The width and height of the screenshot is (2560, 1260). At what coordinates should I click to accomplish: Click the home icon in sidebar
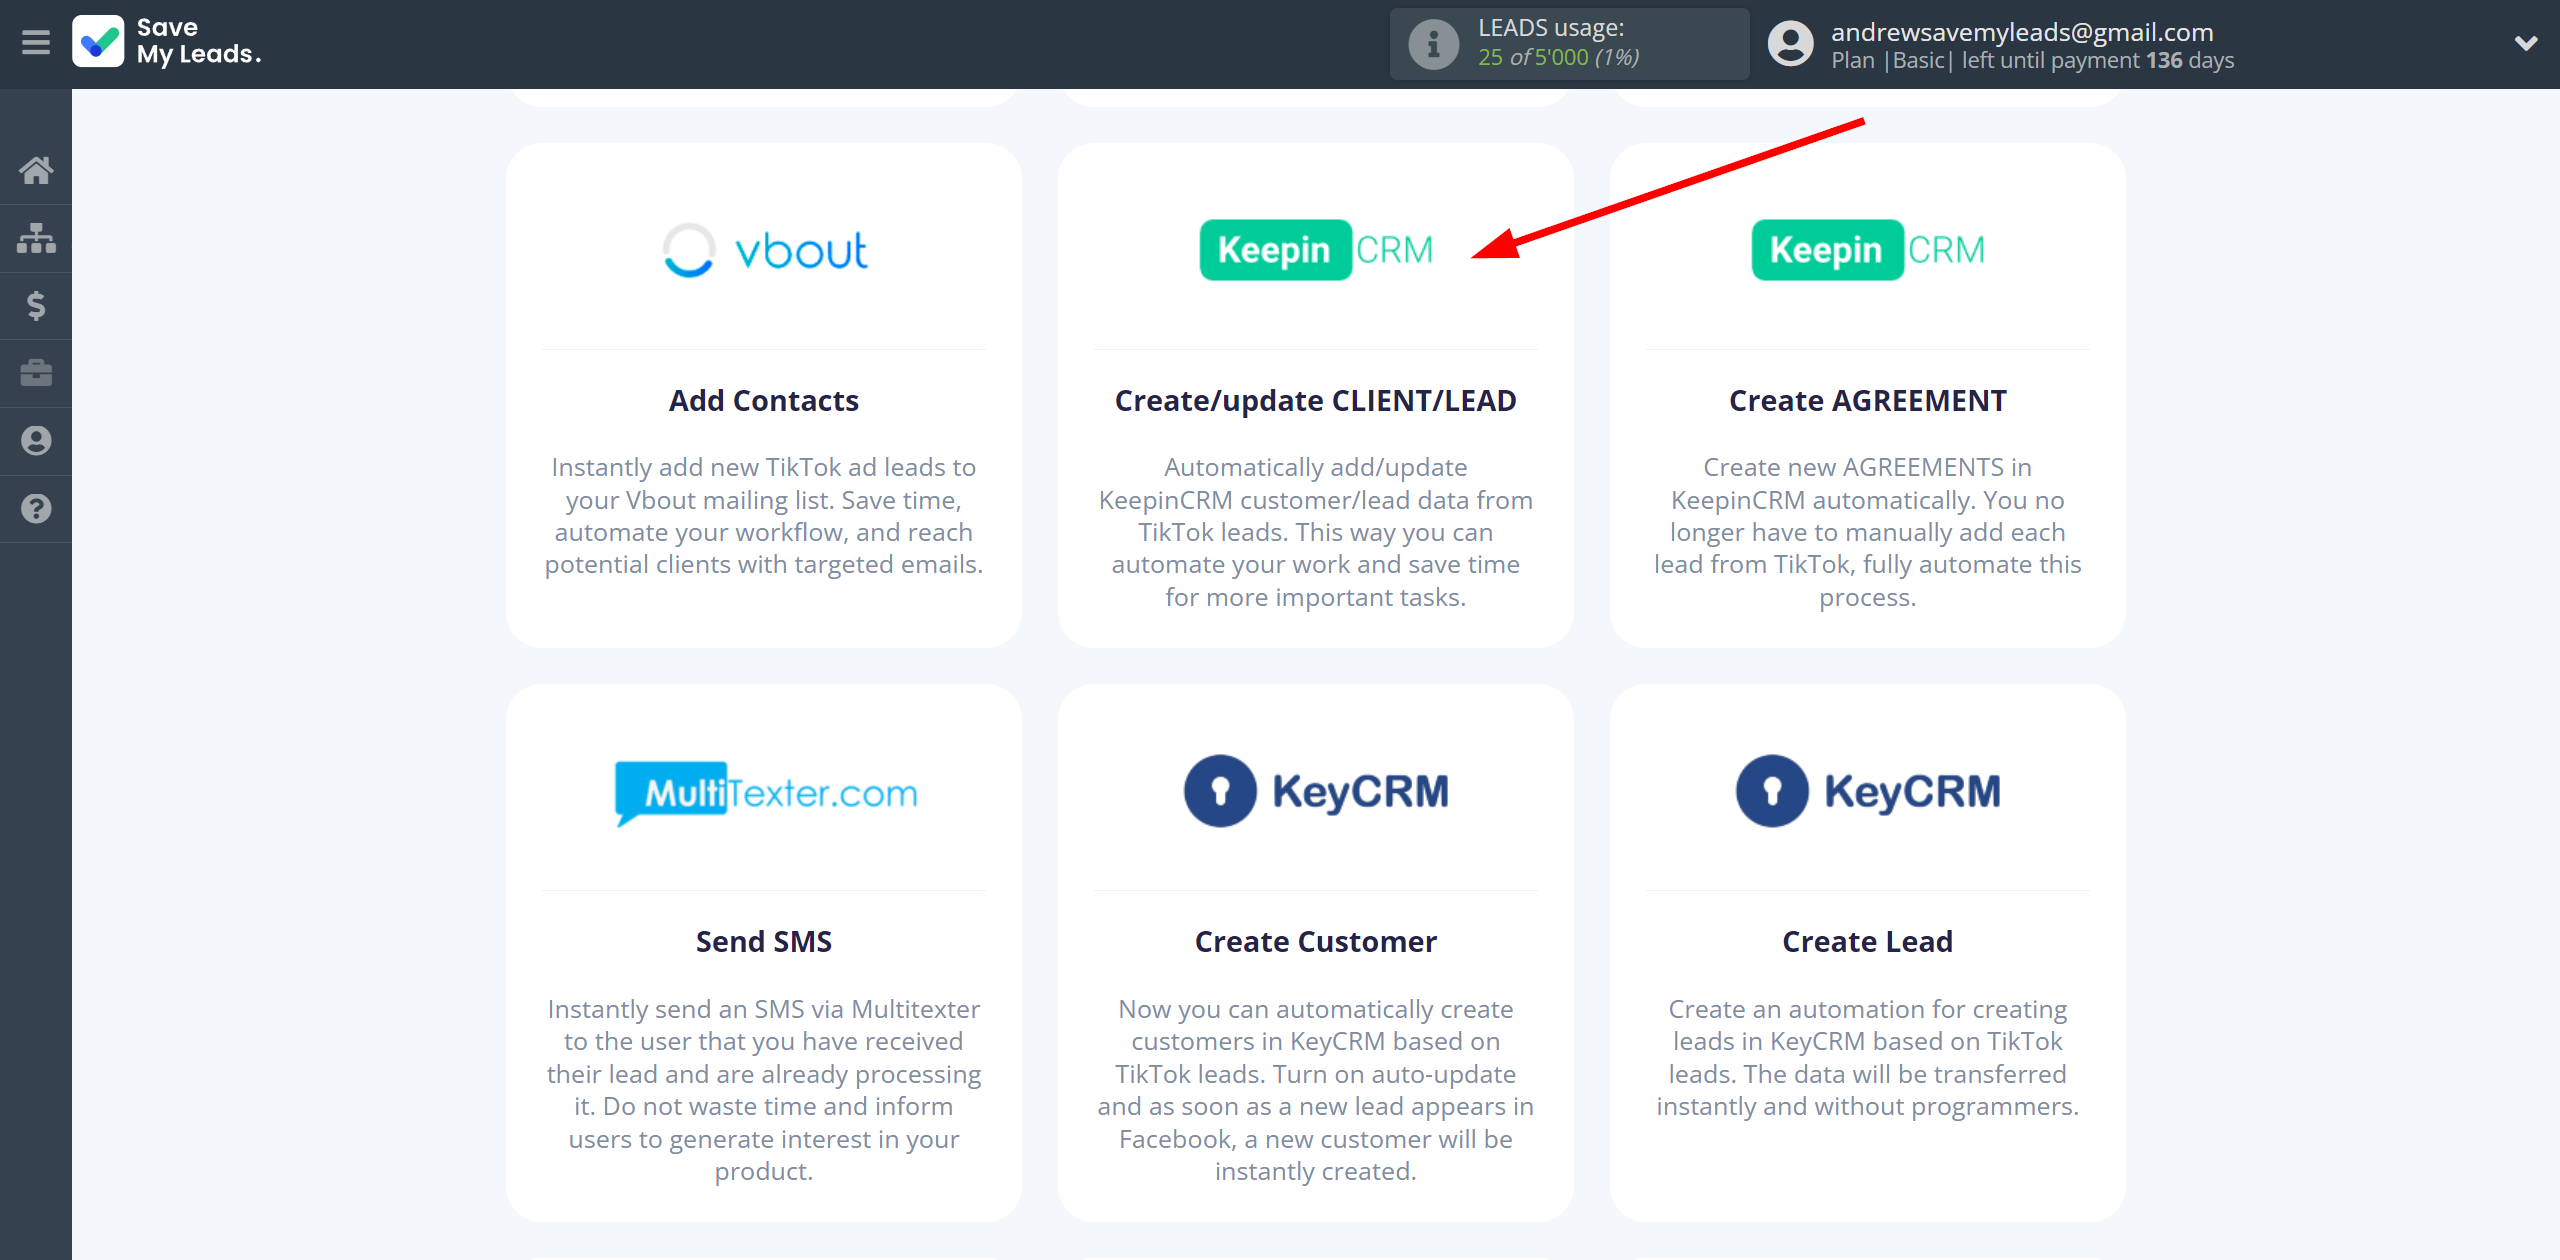36,171
